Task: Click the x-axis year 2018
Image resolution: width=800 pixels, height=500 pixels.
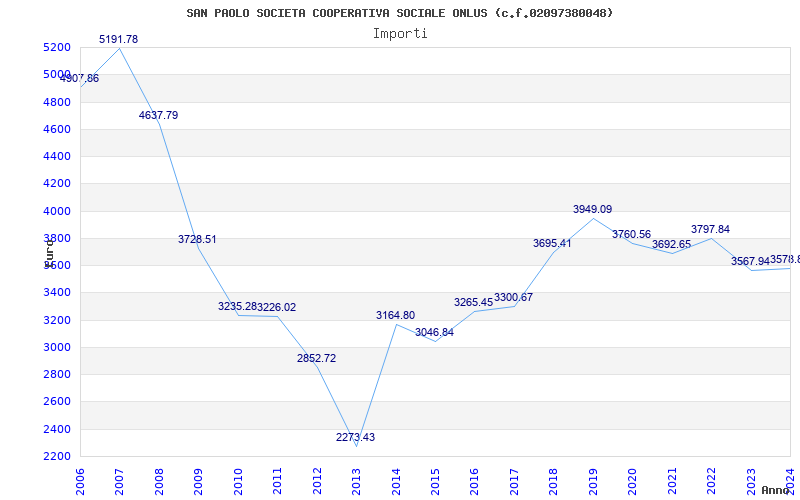Action: tap(554, 482)
